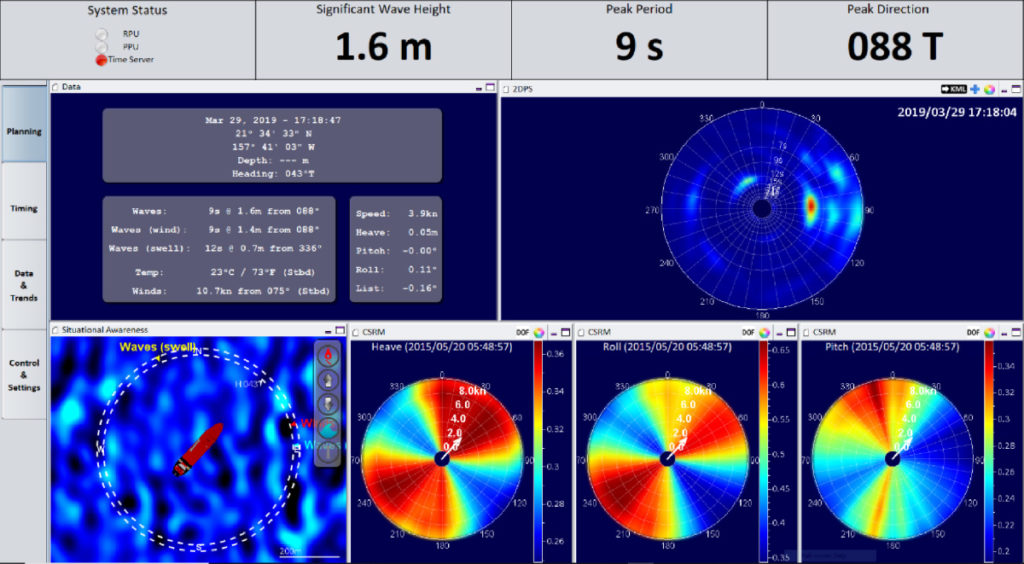Open color wheel in the Heave CSRM panel
The height and width of the screenshot is (564, 1024).
pyautogui.click(x=538, y=331)
